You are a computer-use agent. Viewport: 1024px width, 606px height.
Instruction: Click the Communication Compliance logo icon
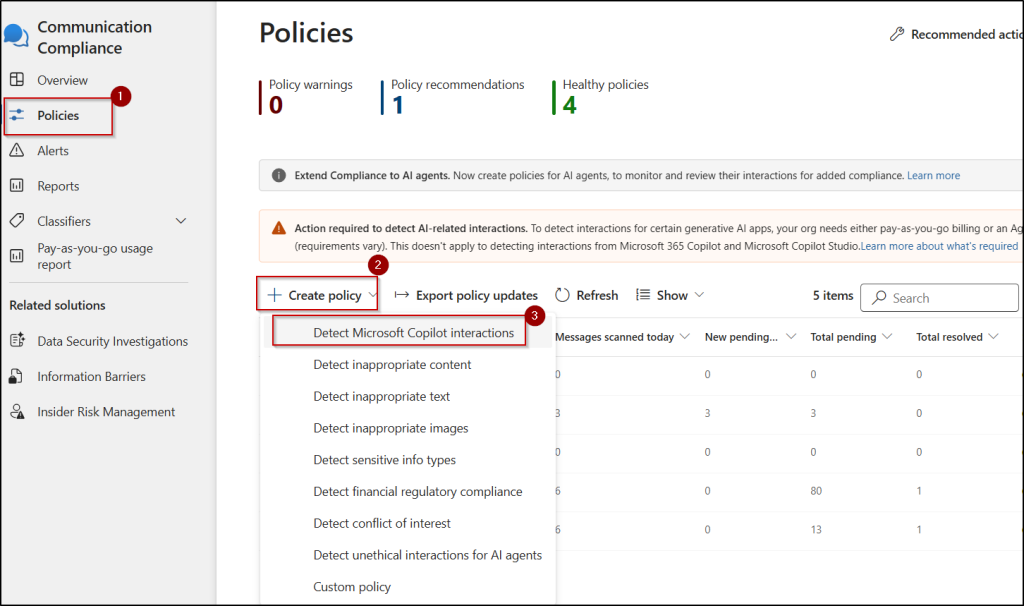[16, 36]
